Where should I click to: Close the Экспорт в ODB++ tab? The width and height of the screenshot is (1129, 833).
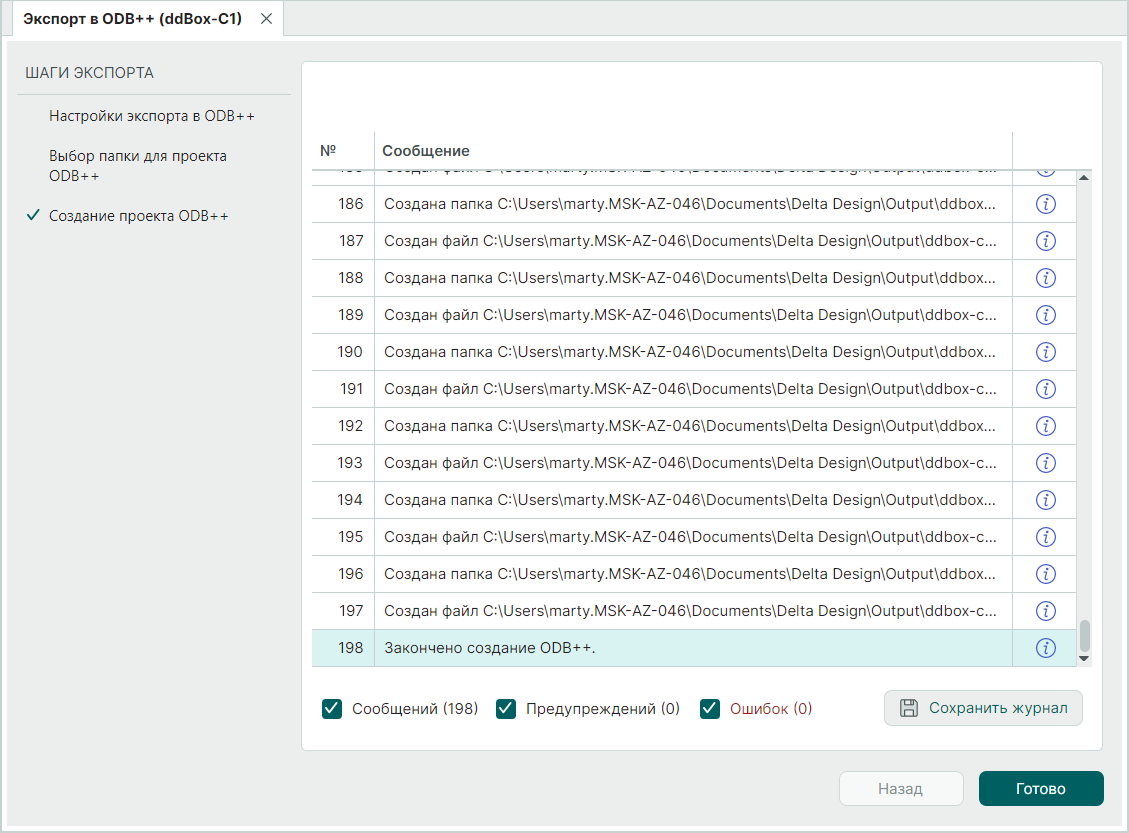(266, 19)
